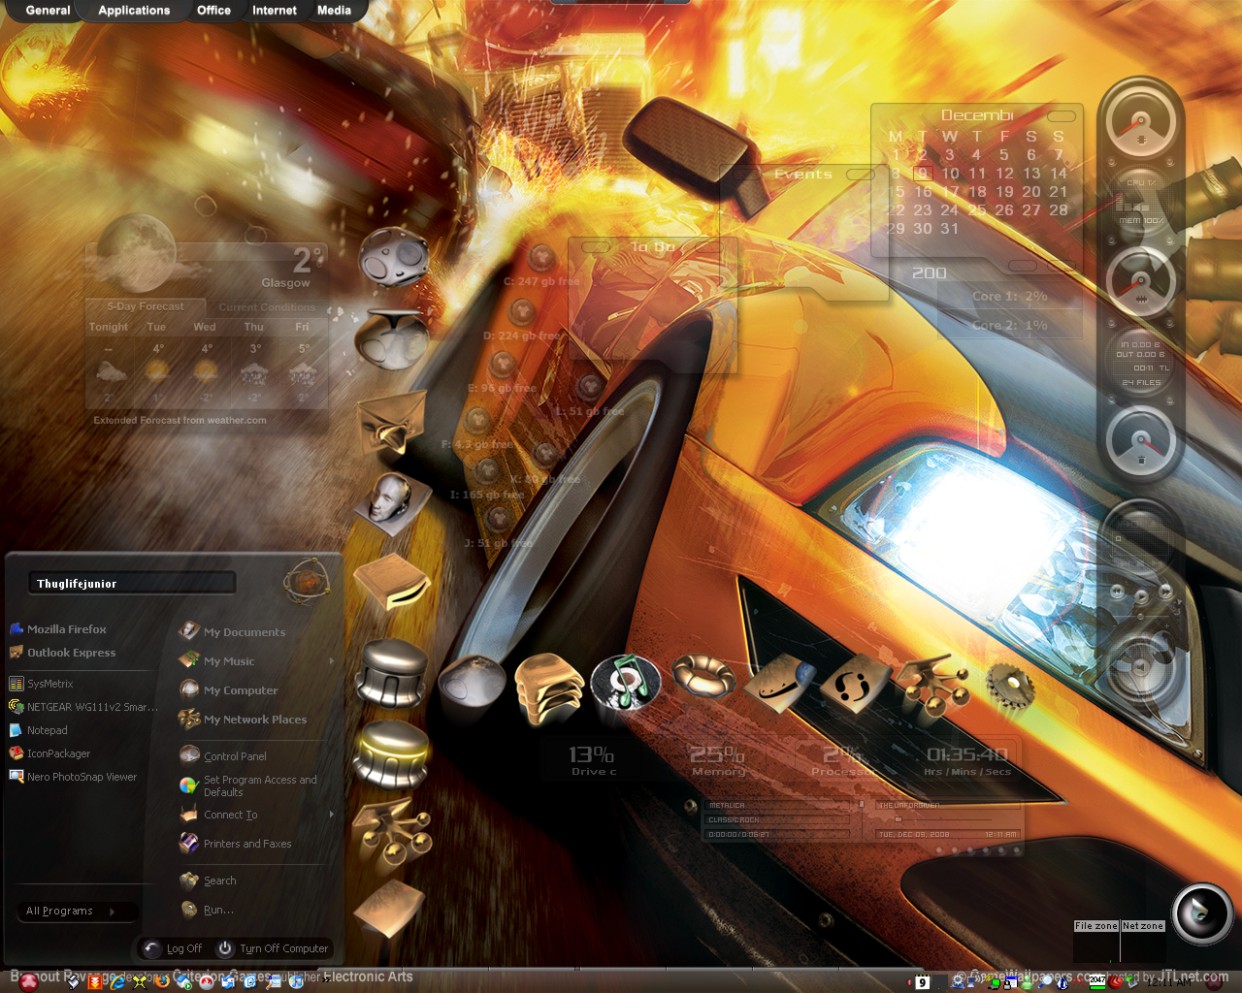Click the gold stacked layers dock icon
This screenshot has width=1242, height=993.
[x=548, y=687]
